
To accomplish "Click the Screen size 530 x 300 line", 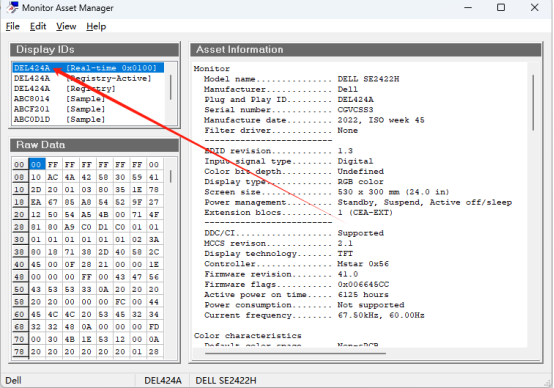I will (326, 192).
